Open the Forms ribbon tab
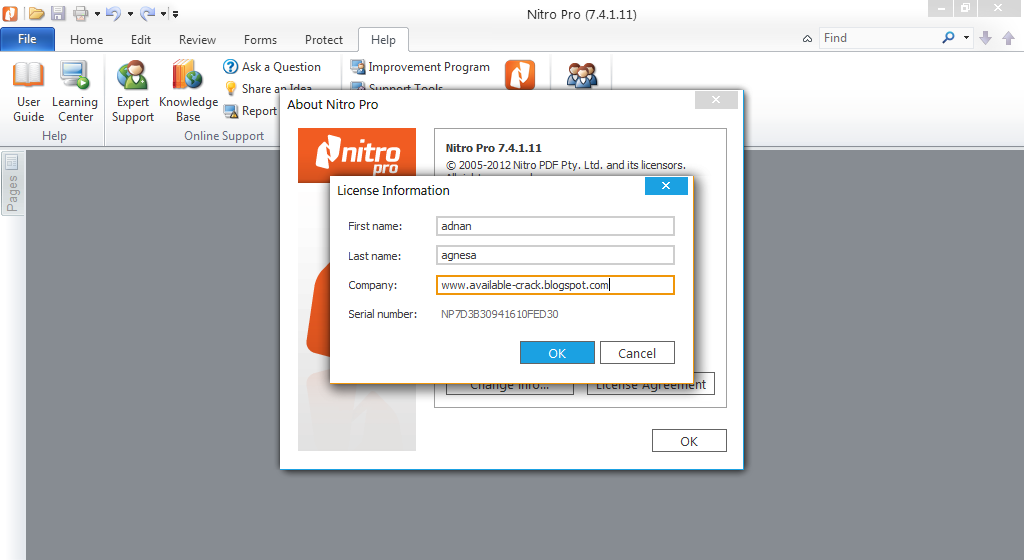This screenshot has width=1024, height=560. (260, 40)
